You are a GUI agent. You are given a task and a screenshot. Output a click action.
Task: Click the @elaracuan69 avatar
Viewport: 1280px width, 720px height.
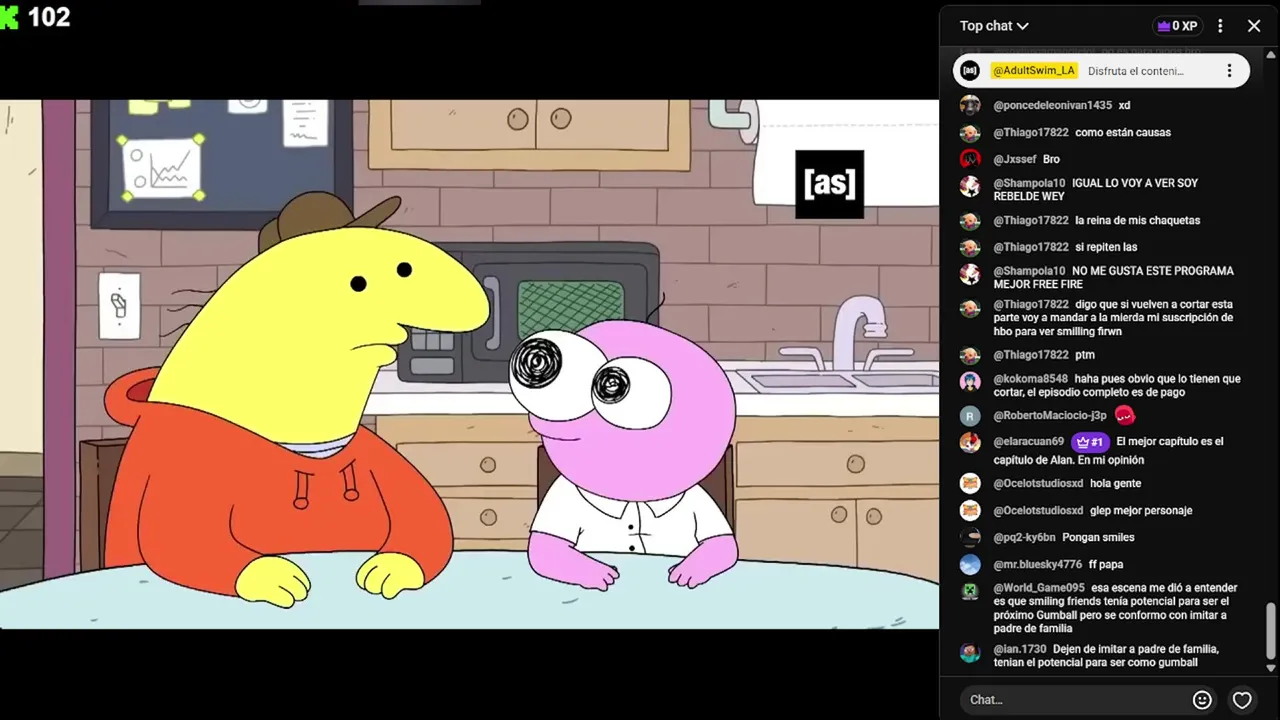[x=970, y=443]
